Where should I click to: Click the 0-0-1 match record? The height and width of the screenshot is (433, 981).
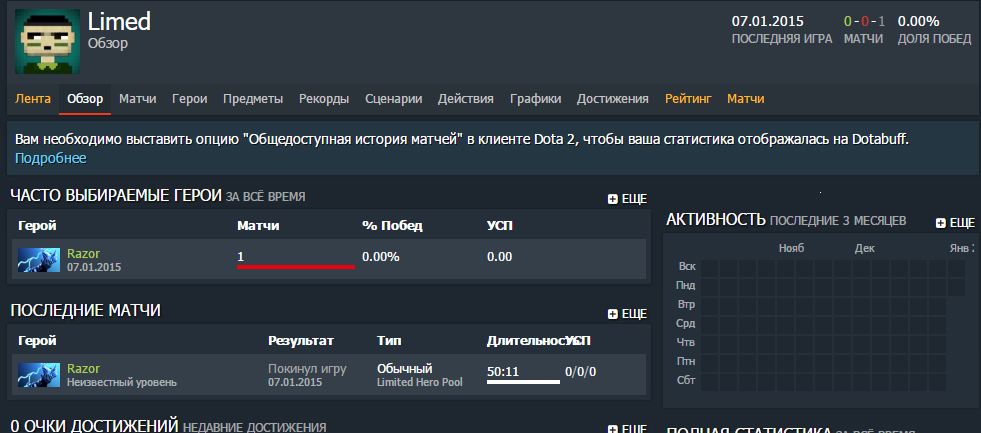coord(863,21)
